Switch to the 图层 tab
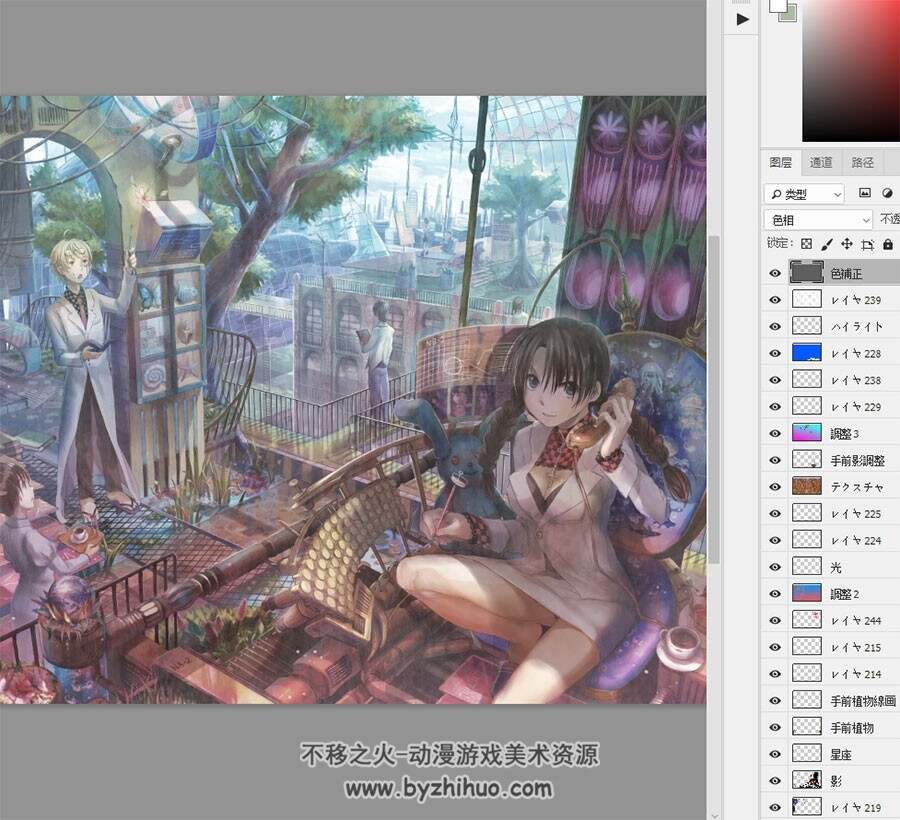 tap(781, 162)
